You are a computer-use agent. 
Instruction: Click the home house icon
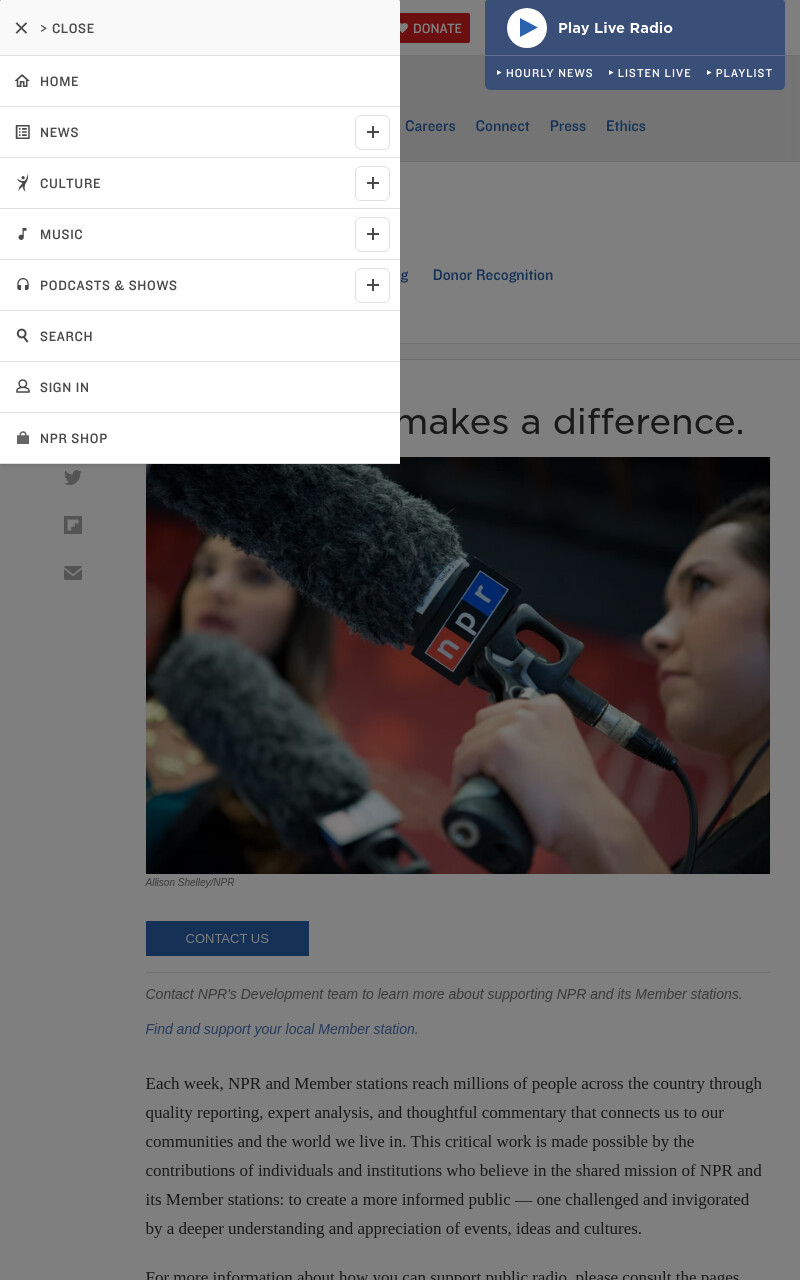[22, 81]
